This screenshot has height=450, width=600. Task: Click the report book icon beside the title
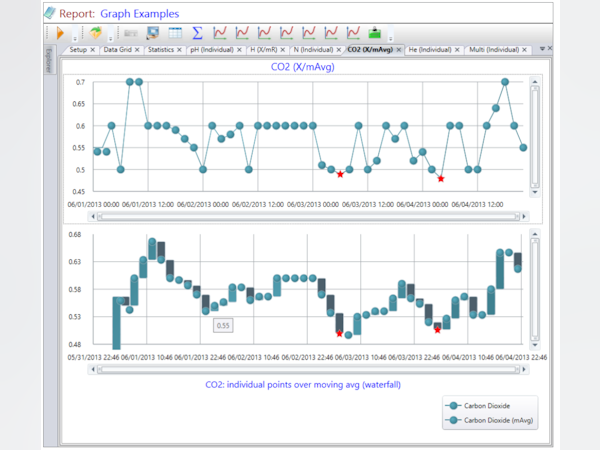click(x=50, y=13)
